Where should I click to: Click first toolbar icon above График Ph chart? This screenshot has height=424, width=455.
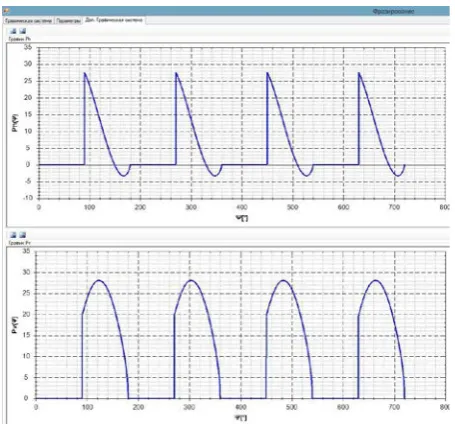pyautogui.click(x=13, y=31)
